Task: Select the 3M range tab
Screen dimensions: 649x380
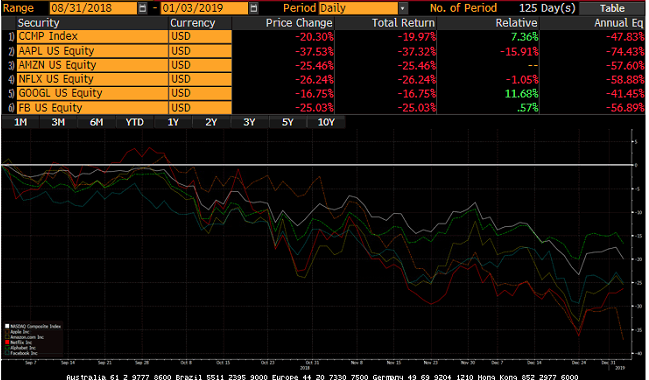Action: [58, 122]
